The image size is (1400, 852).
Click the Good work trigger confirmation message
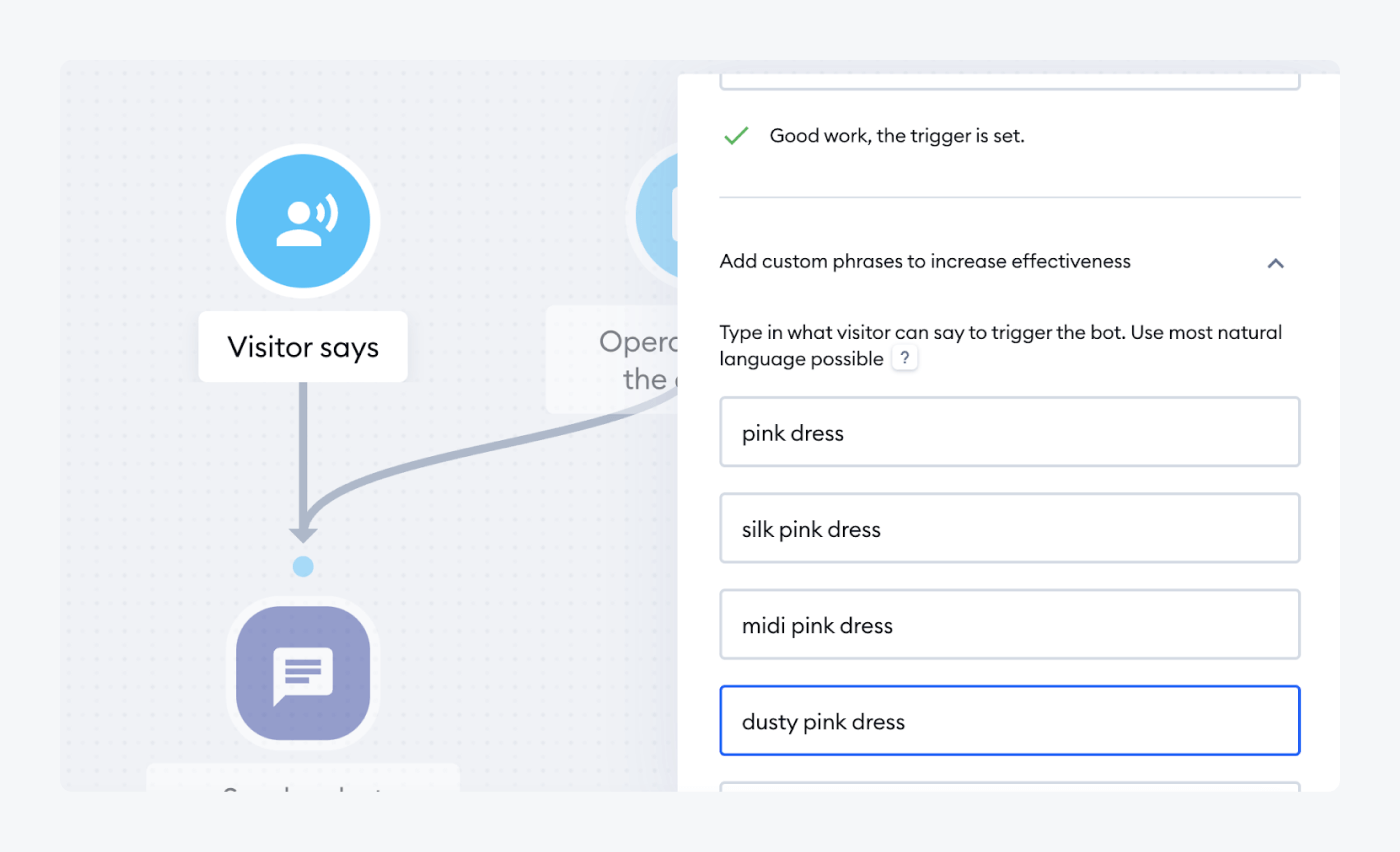896,135
